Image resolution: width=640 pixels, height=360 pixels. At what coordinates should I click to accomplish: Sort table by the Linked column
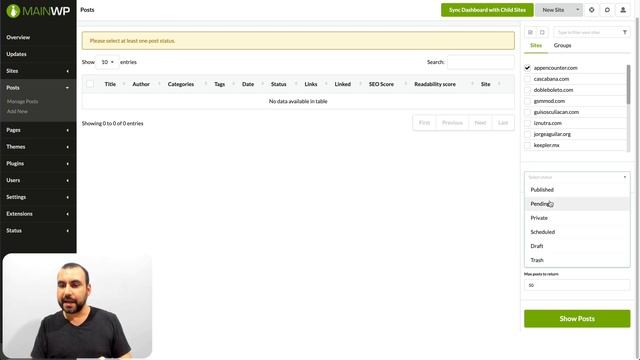point(342,84)
